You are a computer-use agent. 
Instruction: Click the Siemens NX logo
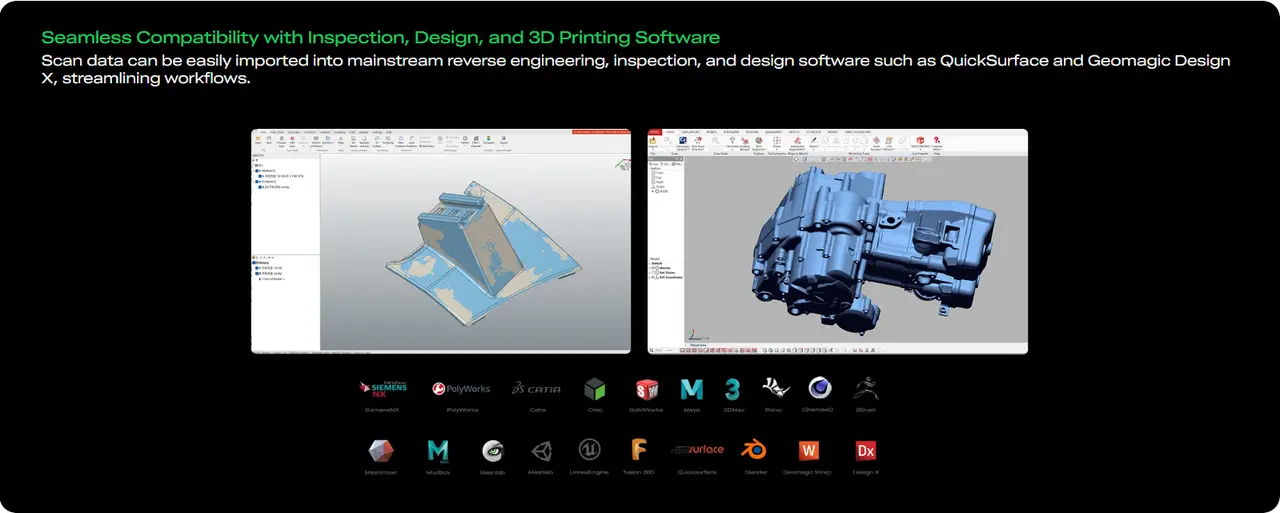click(382, 389)
